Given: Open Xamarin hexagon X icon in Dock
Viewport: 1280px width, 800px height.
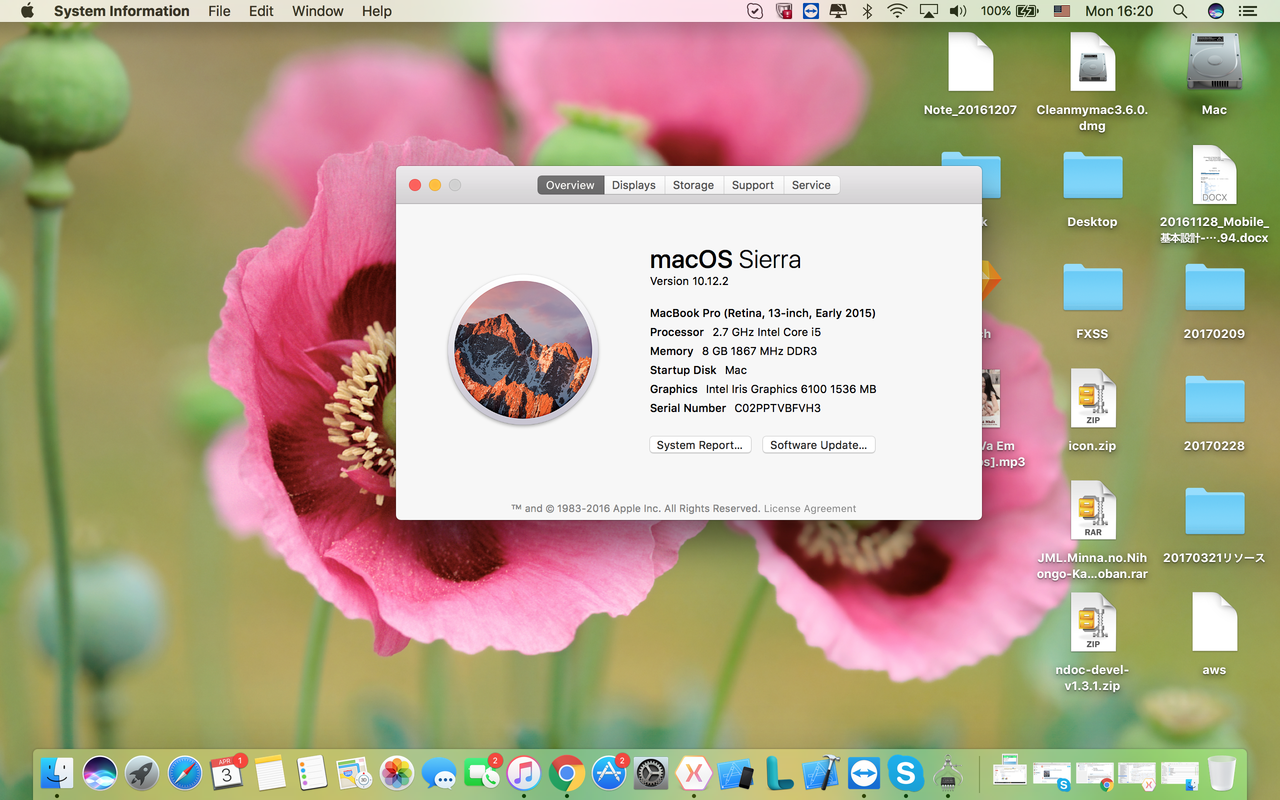Looking at the screenshot, I should click(694, 772).
